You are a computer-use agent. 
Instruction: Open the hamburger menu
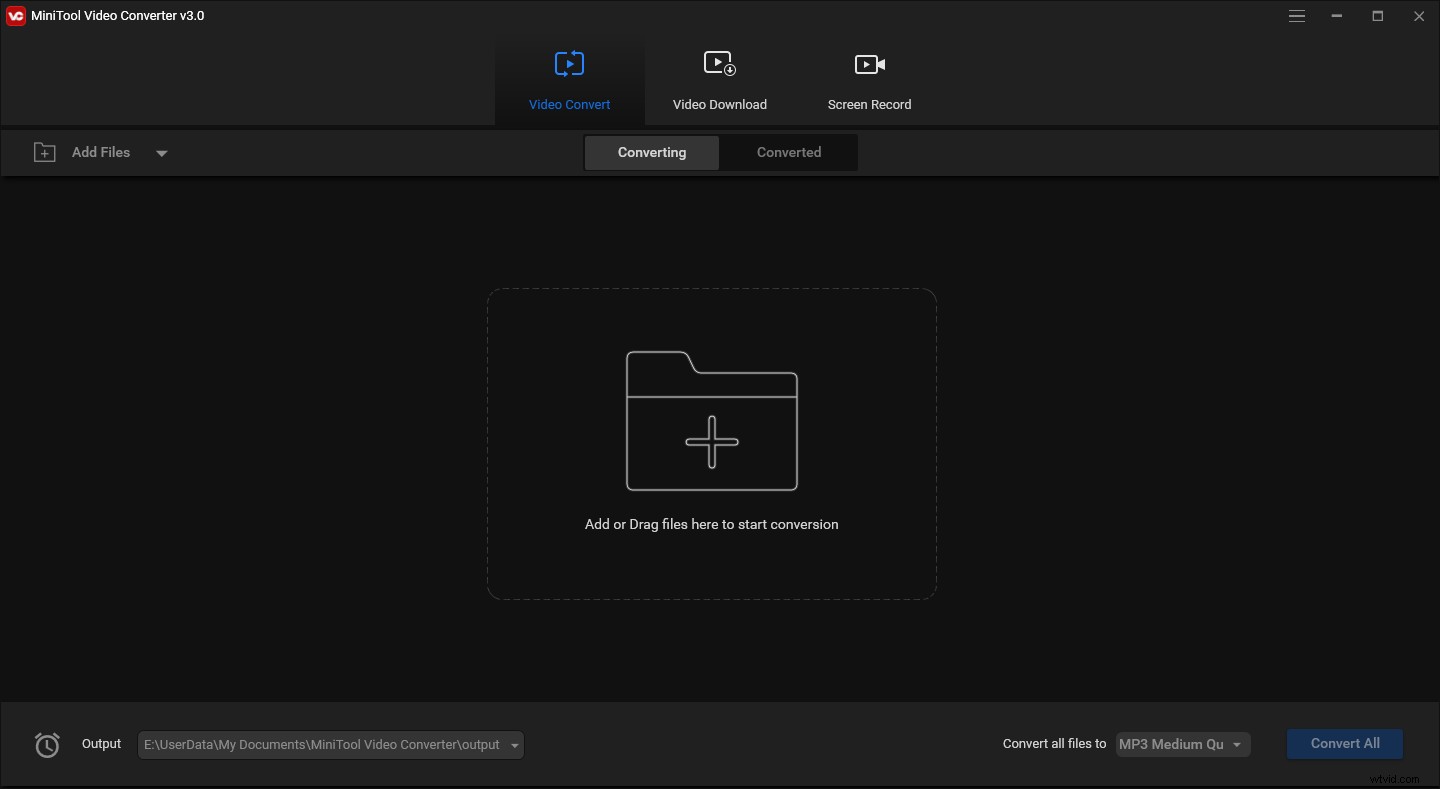coord(1296,16)
